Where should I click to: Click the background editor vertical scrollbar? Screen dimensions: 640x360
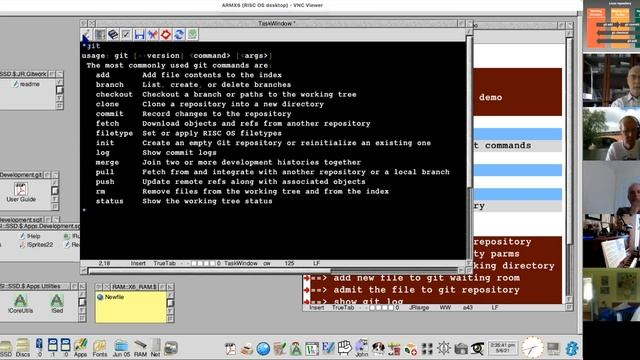pos(569,167)
